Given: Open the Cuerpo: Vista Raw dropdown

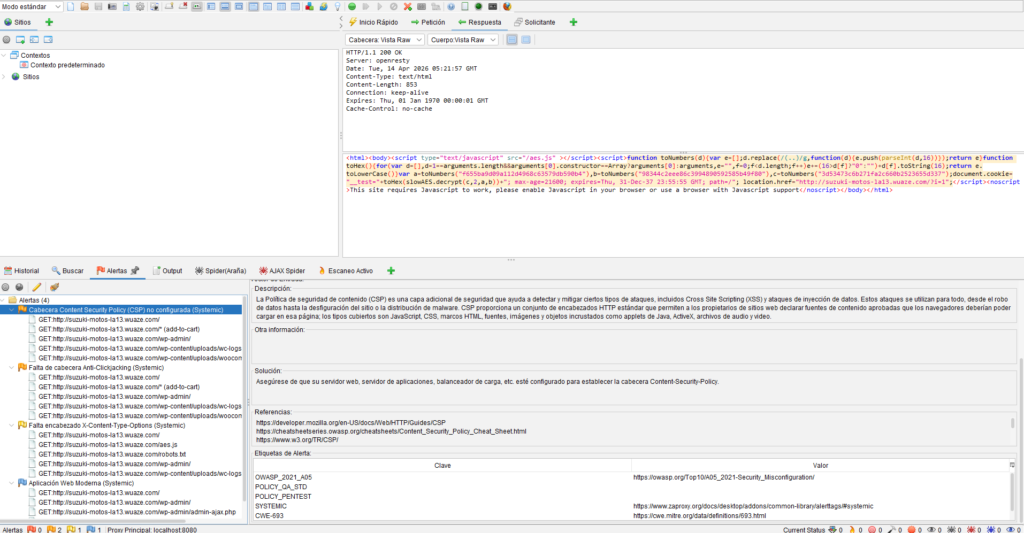Looking at the screenshot, I should (x=463, y=40).
